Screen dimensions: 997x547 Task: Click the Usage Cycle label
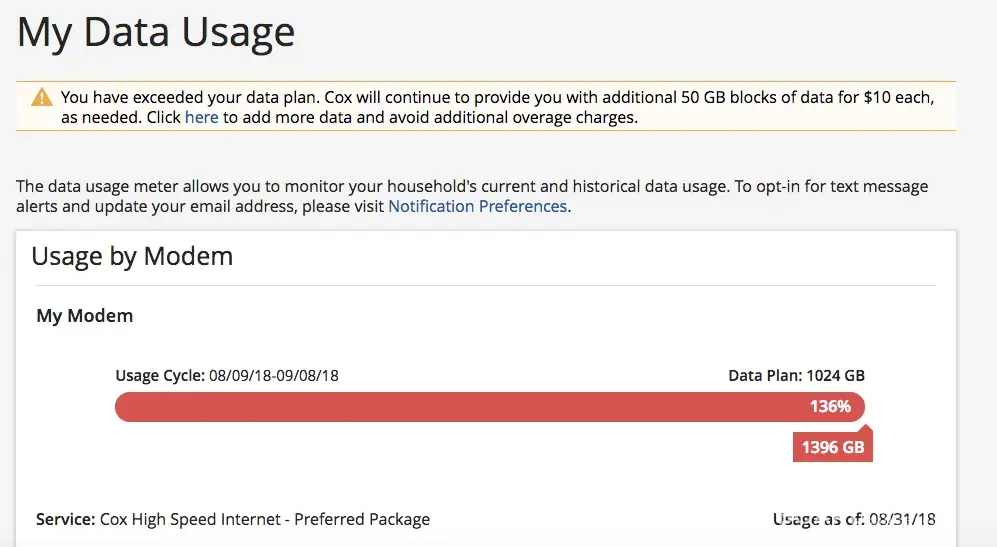[159, 376]
